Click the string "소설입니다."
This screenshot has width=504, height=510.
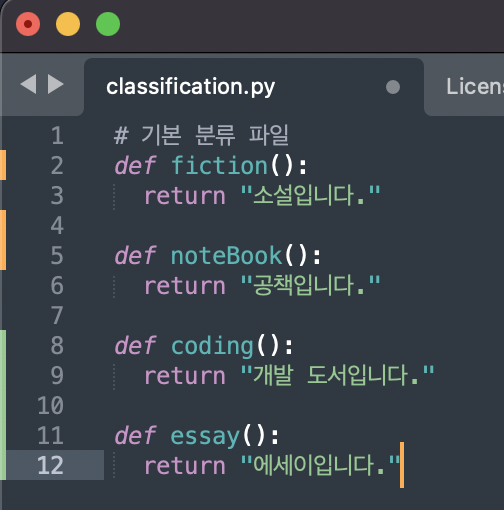tap(310, 195)
